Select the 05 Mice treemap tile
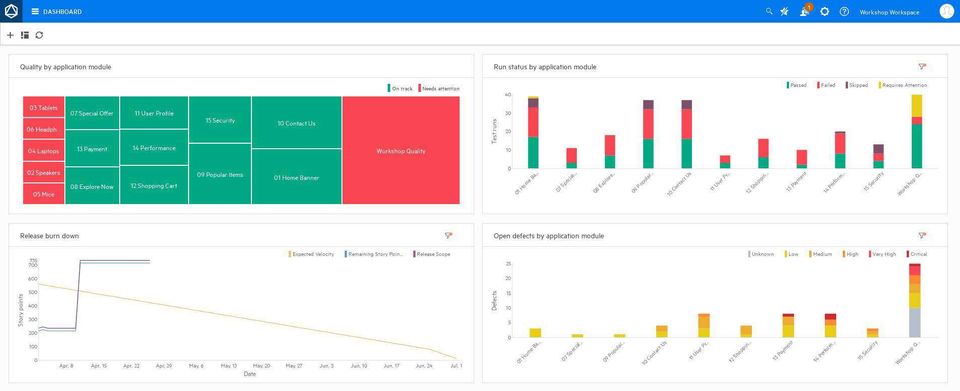Image resolution: width=960 pixels, height=391 pixels. (x=43, y=194)
